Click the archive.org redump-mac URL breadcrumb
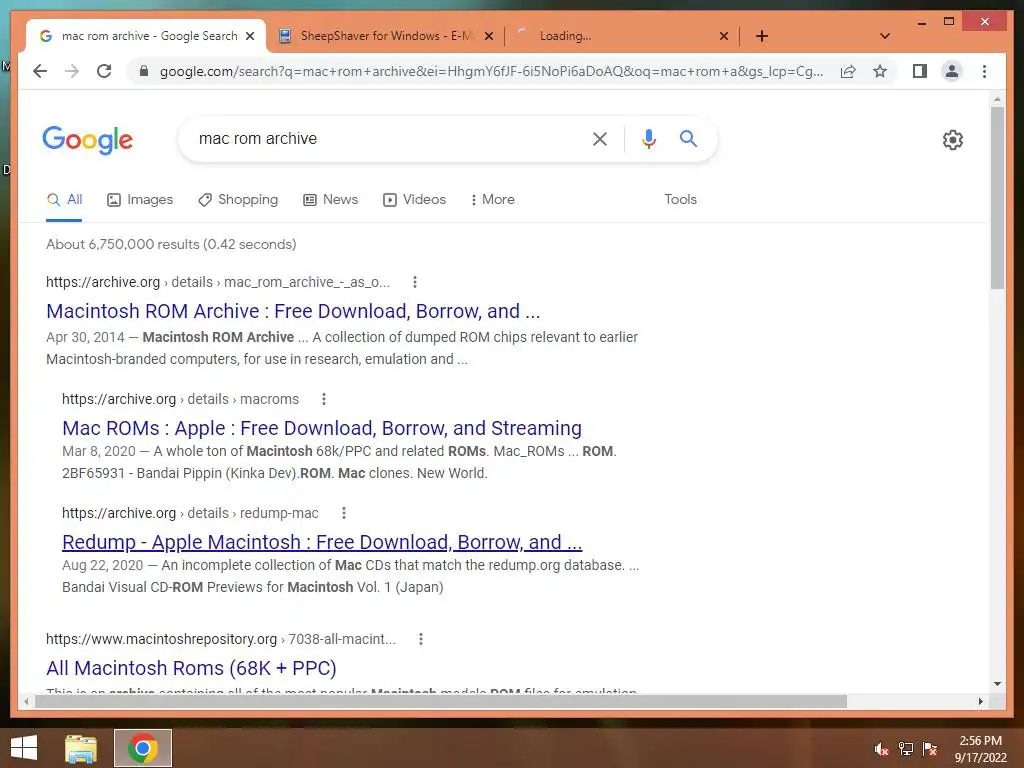 pyautogui.click(x=190, y=513)
